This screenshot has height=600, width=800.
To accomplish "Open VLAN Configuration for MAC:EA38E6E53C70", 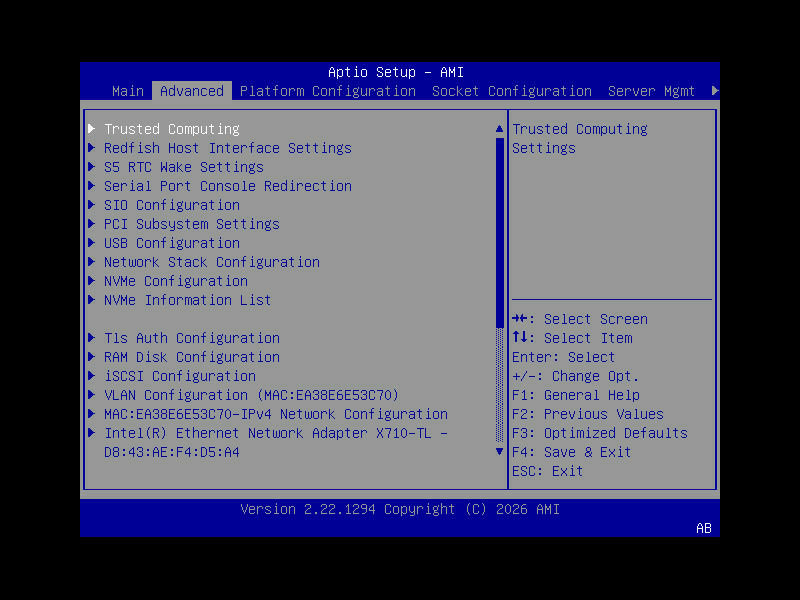I will (x=252, y=395).
